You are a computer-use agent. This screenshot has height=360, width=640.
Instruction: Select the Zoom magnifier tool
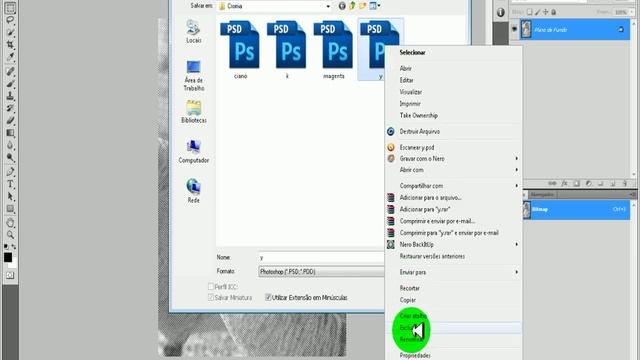point(10,235)
